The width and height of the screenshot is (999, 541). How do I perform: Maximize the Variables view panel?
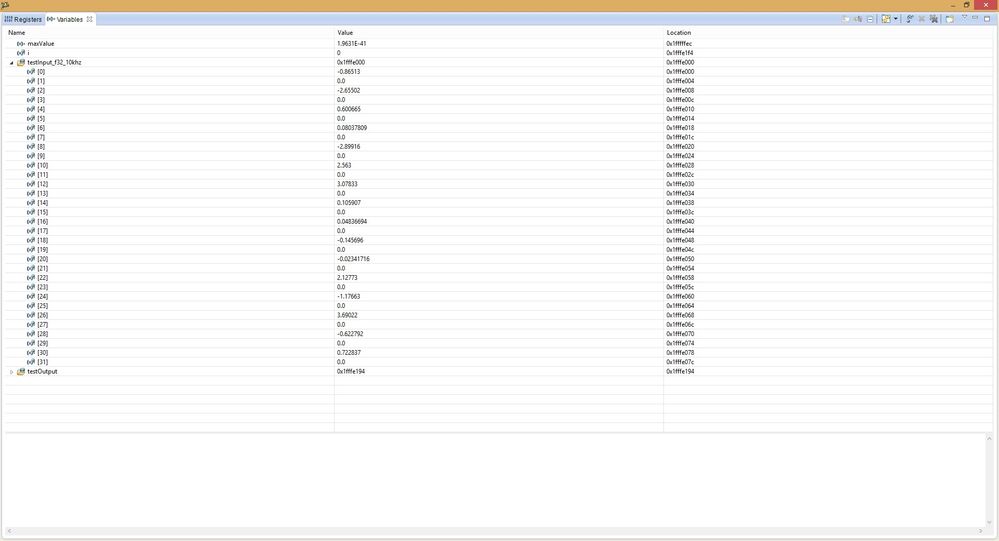coord(988,18)
